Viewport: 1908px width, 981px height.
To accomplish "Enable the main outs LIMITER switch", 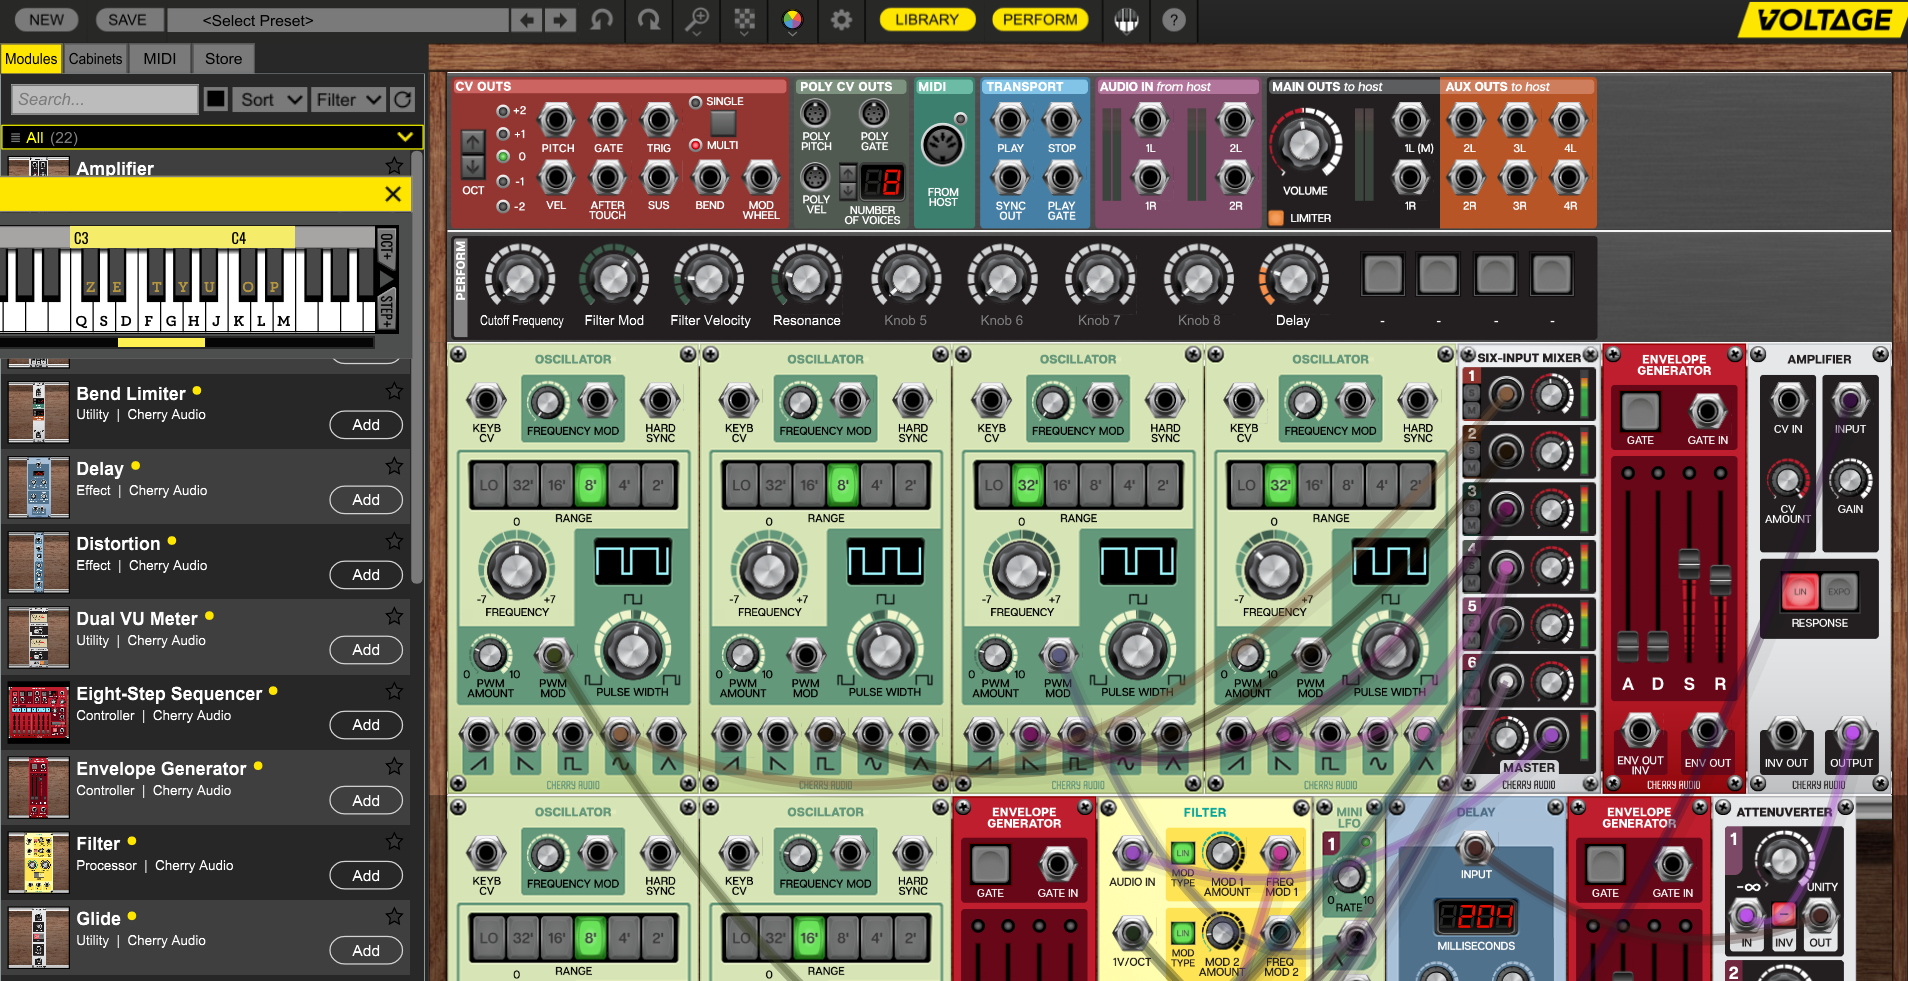I will tap(1276, 218).
